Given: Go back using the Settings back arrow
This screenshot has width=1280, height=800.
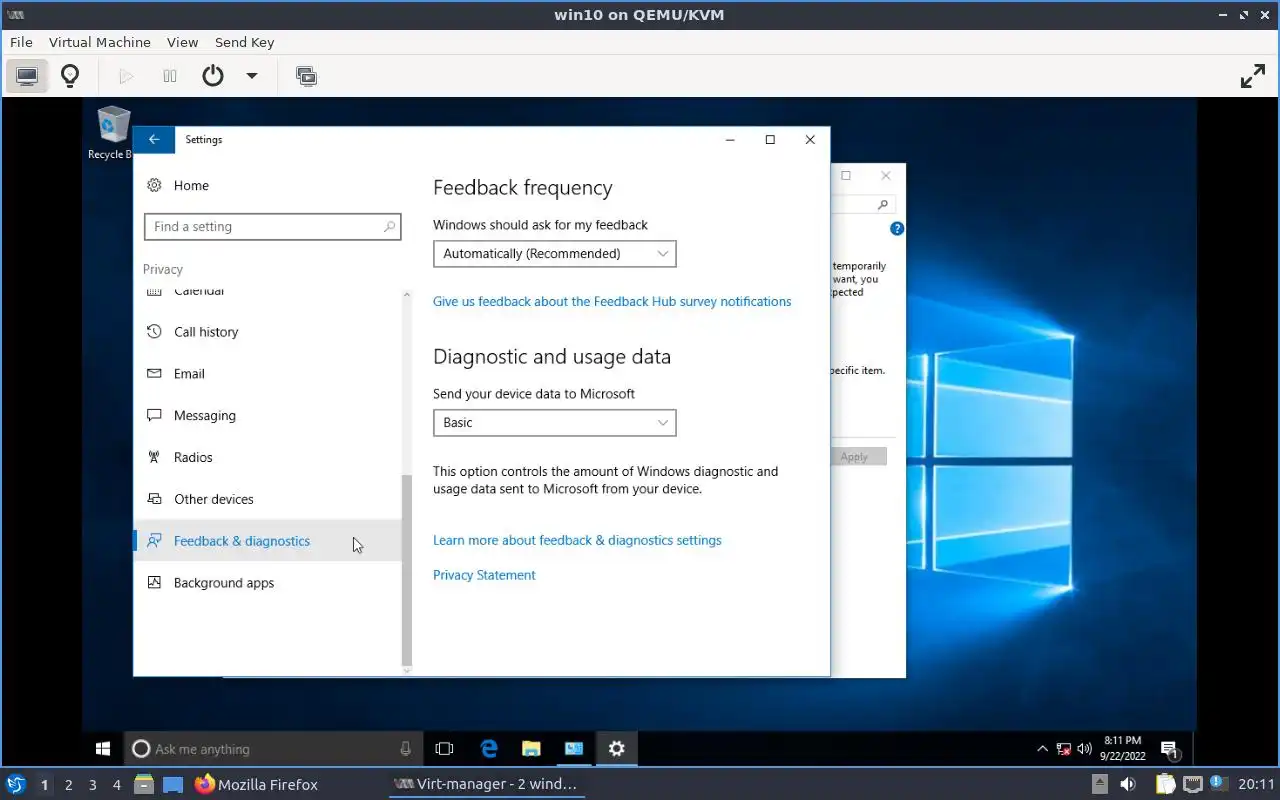Looking at the screenshot, I should 154,140.
